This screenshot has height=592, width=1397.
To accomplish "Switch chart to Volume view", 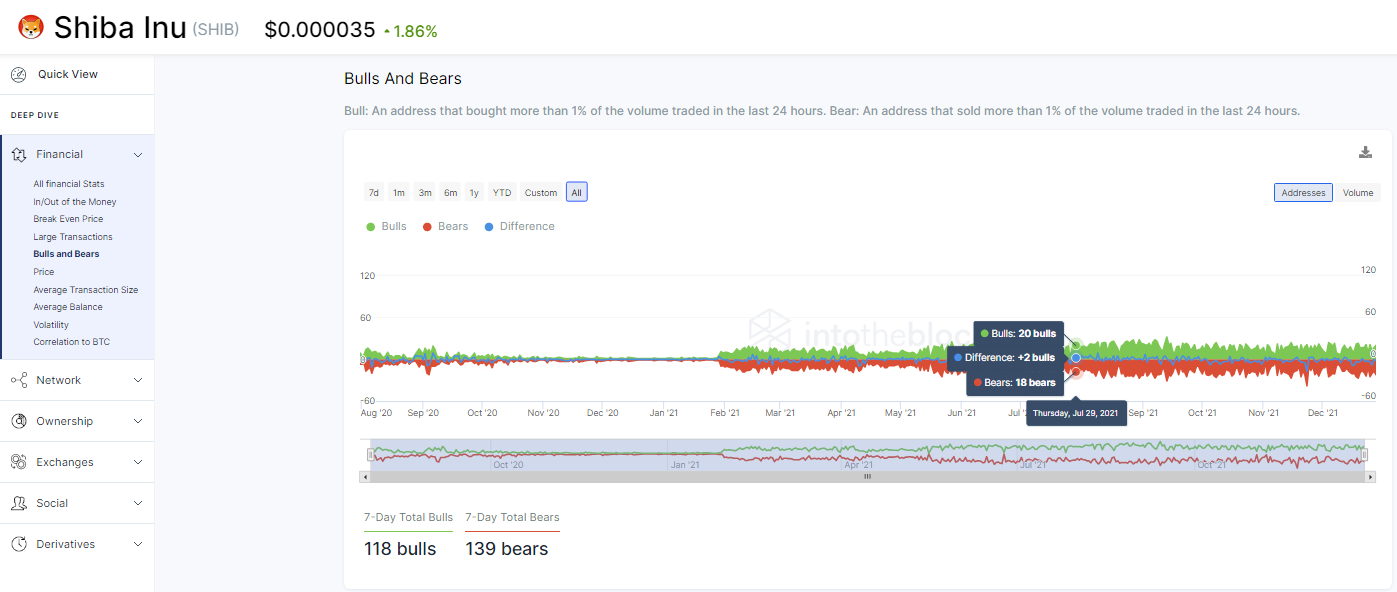I will point(1358,193).
